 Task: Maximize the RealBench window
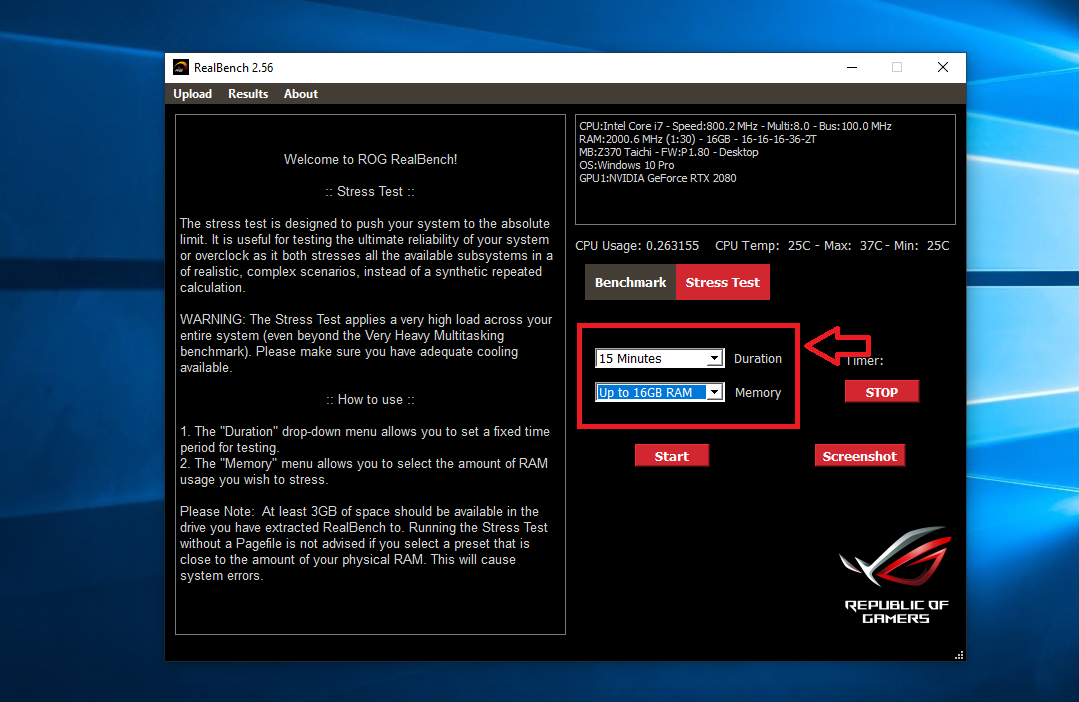(897, 67)
